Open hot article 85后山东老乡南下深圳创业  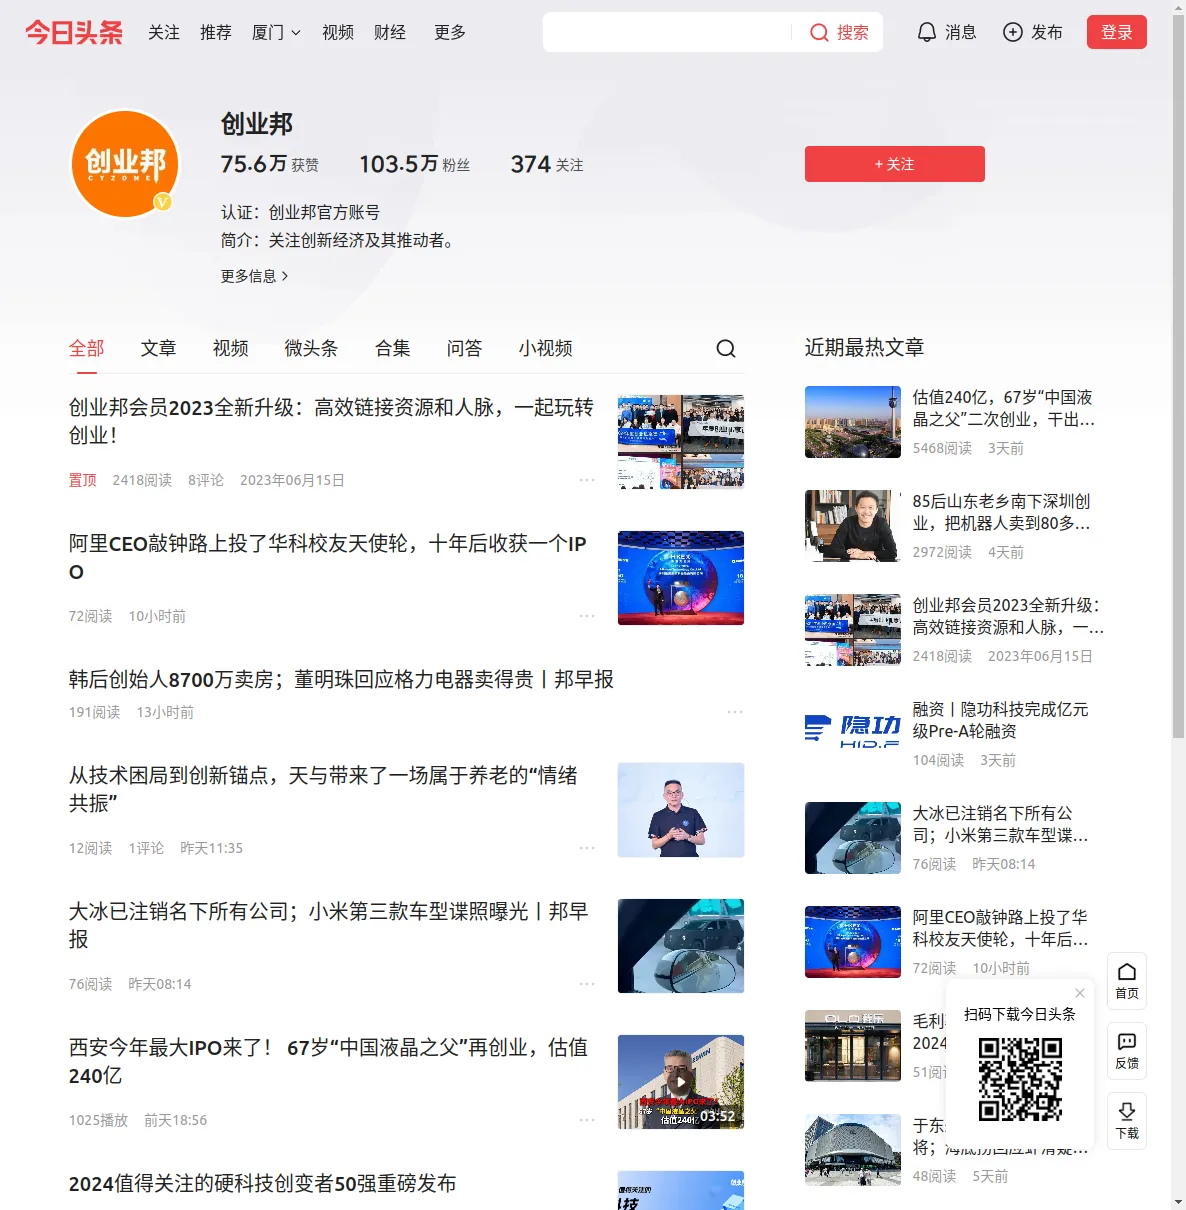click(1002, 512)
